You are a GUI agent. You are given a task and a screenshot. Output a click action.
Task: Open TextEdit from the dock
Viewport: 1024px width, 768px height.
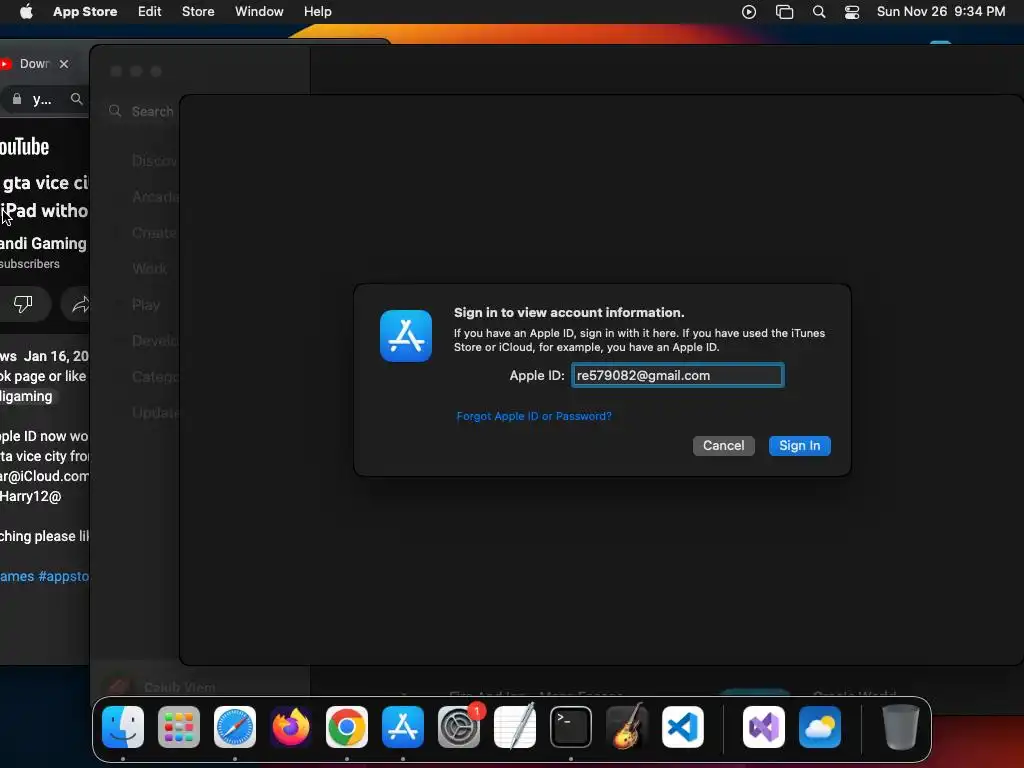tap(515, 727)
